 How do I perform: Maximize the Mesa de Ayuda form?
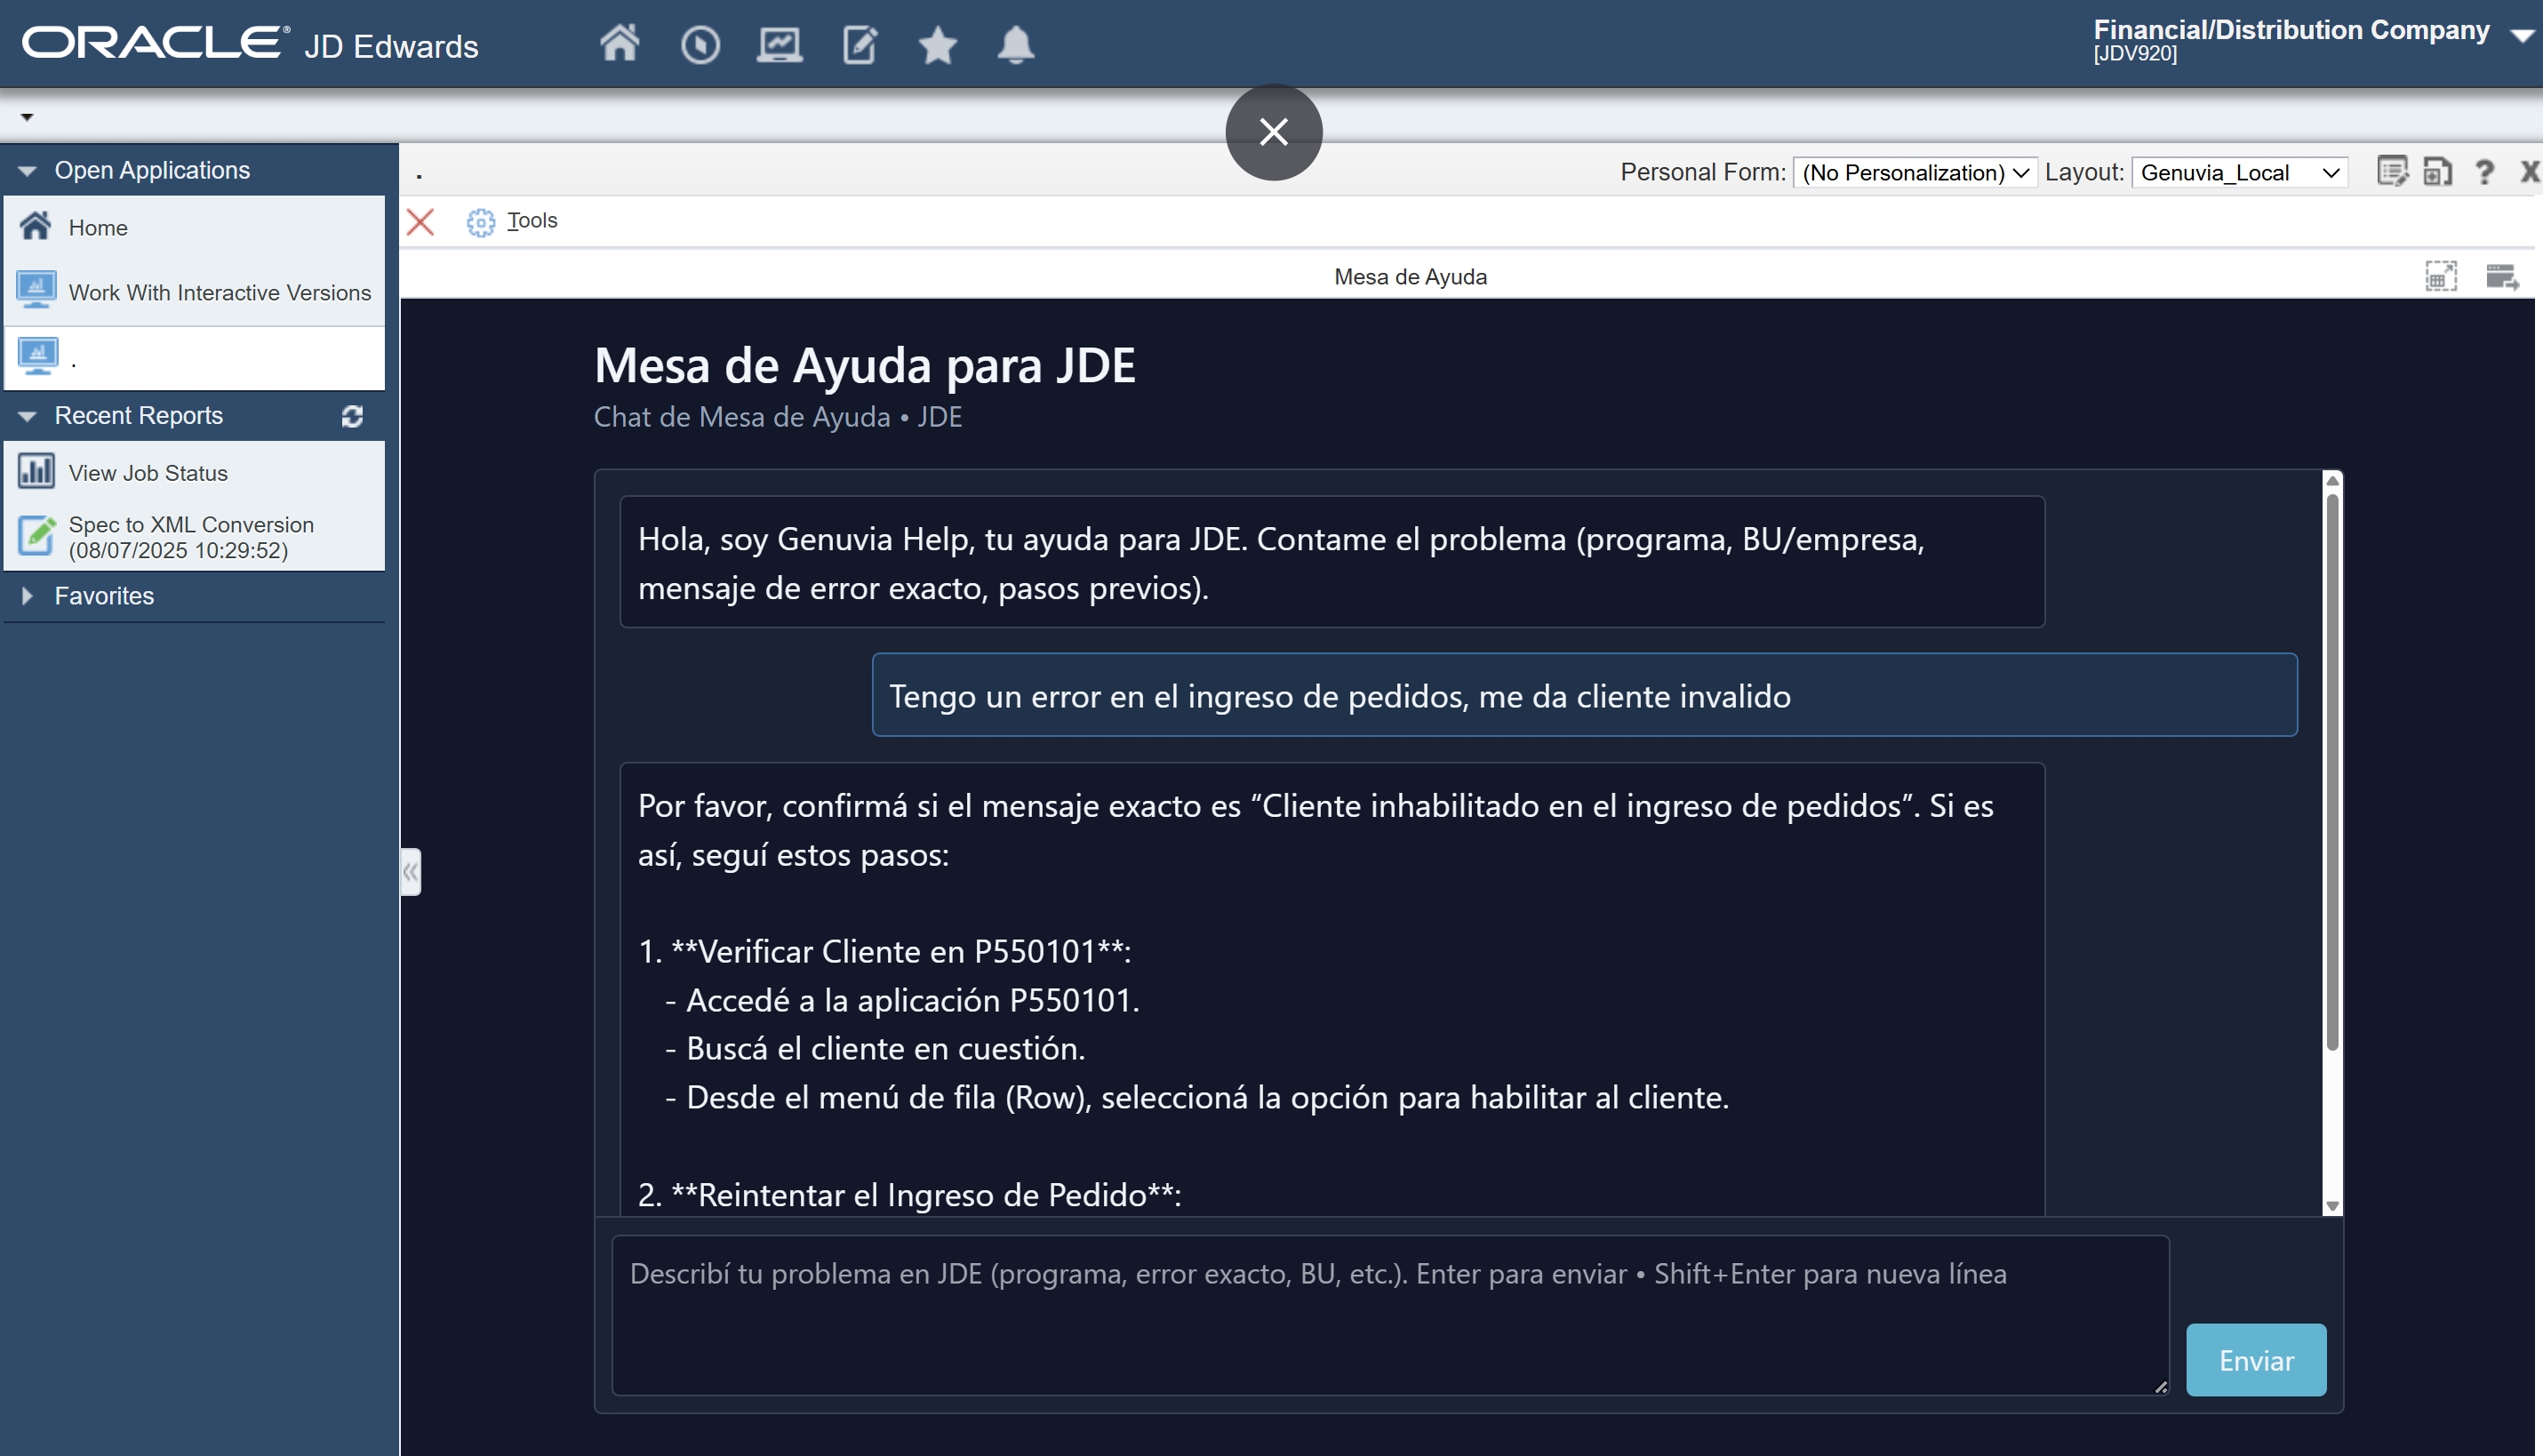[x=2442, y=276]
